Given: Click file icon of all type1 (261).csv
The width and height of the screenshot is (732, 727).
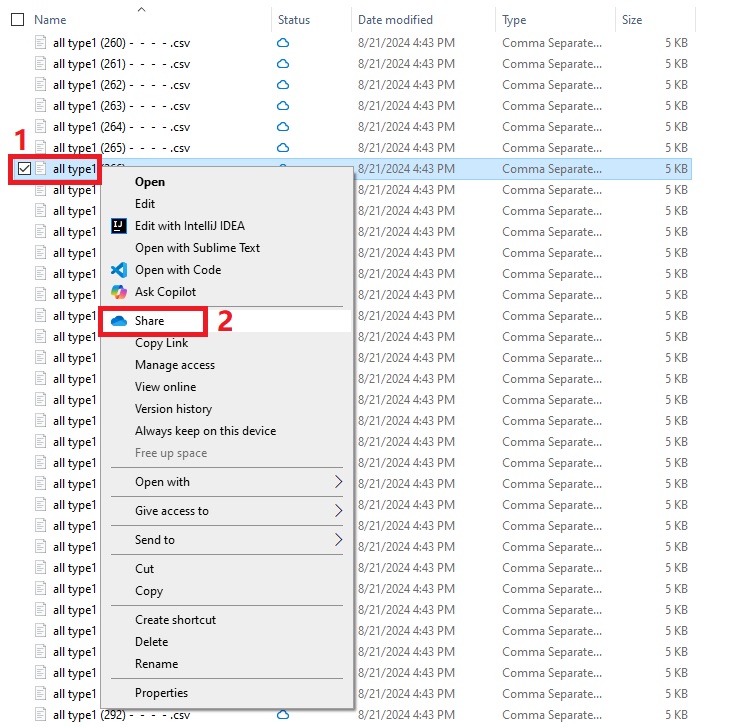Looking at the screenshot, I should (x=41, y=64).
